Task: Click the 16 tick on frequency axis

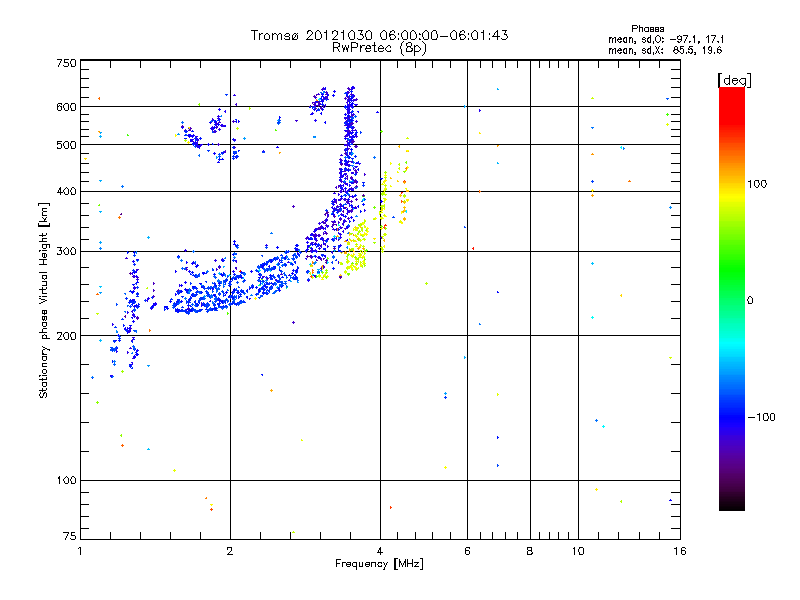Action: click(678, 551)
